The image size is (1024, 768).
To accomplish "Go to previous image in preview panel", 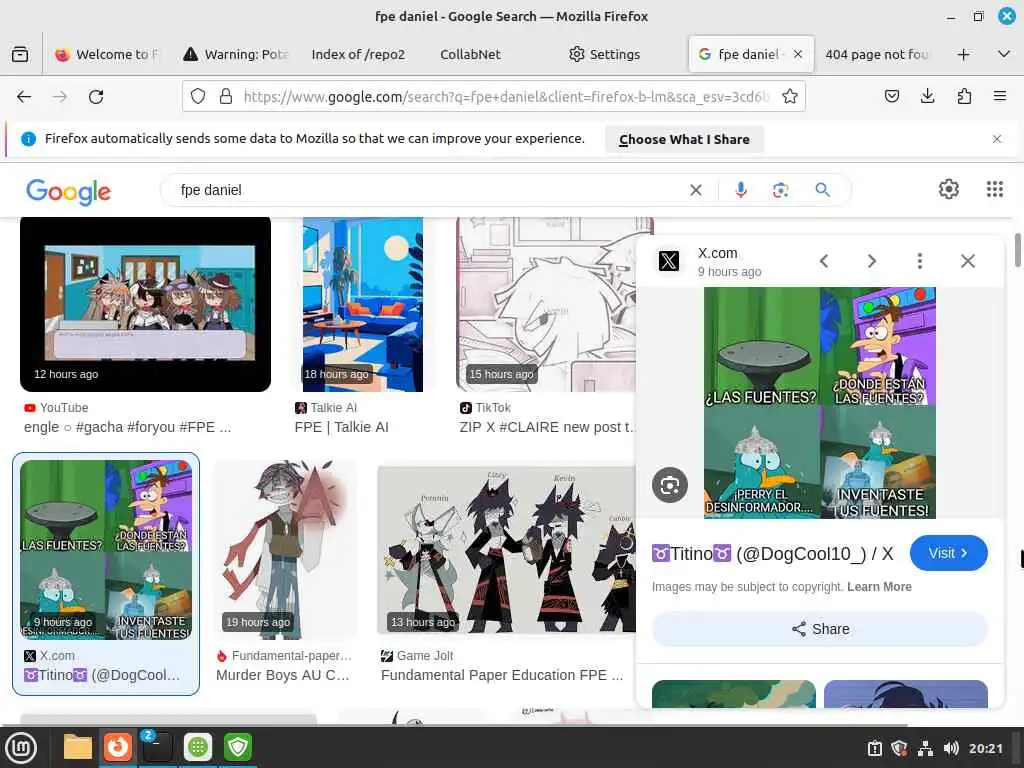I will point(824,261).
